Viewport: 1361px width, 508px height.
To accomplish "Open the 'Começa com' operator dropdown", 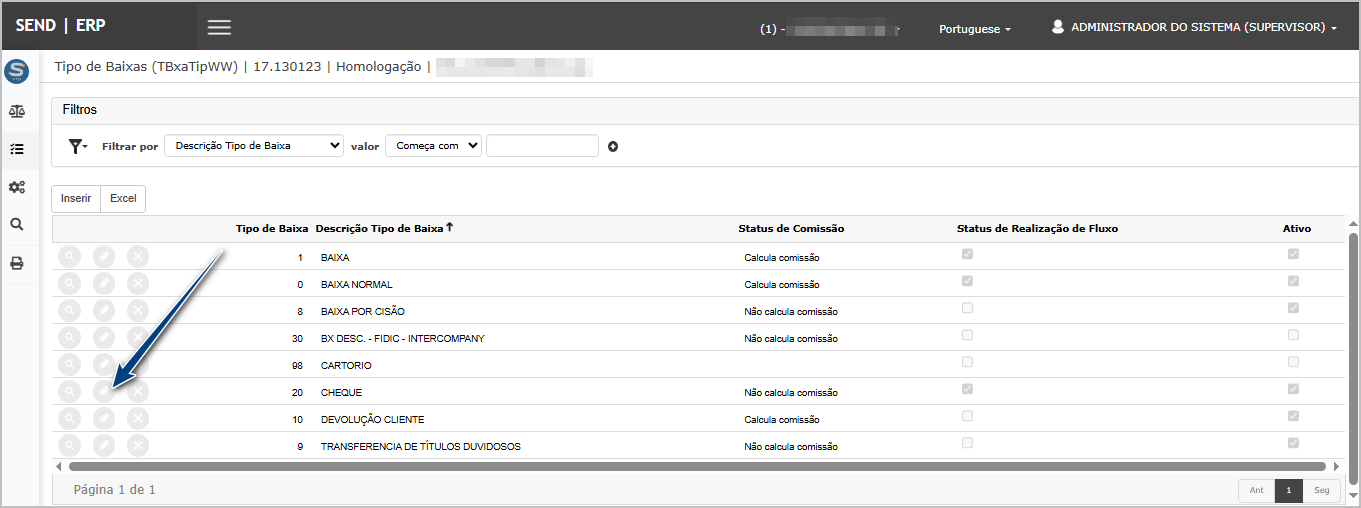I will point(433,146).
